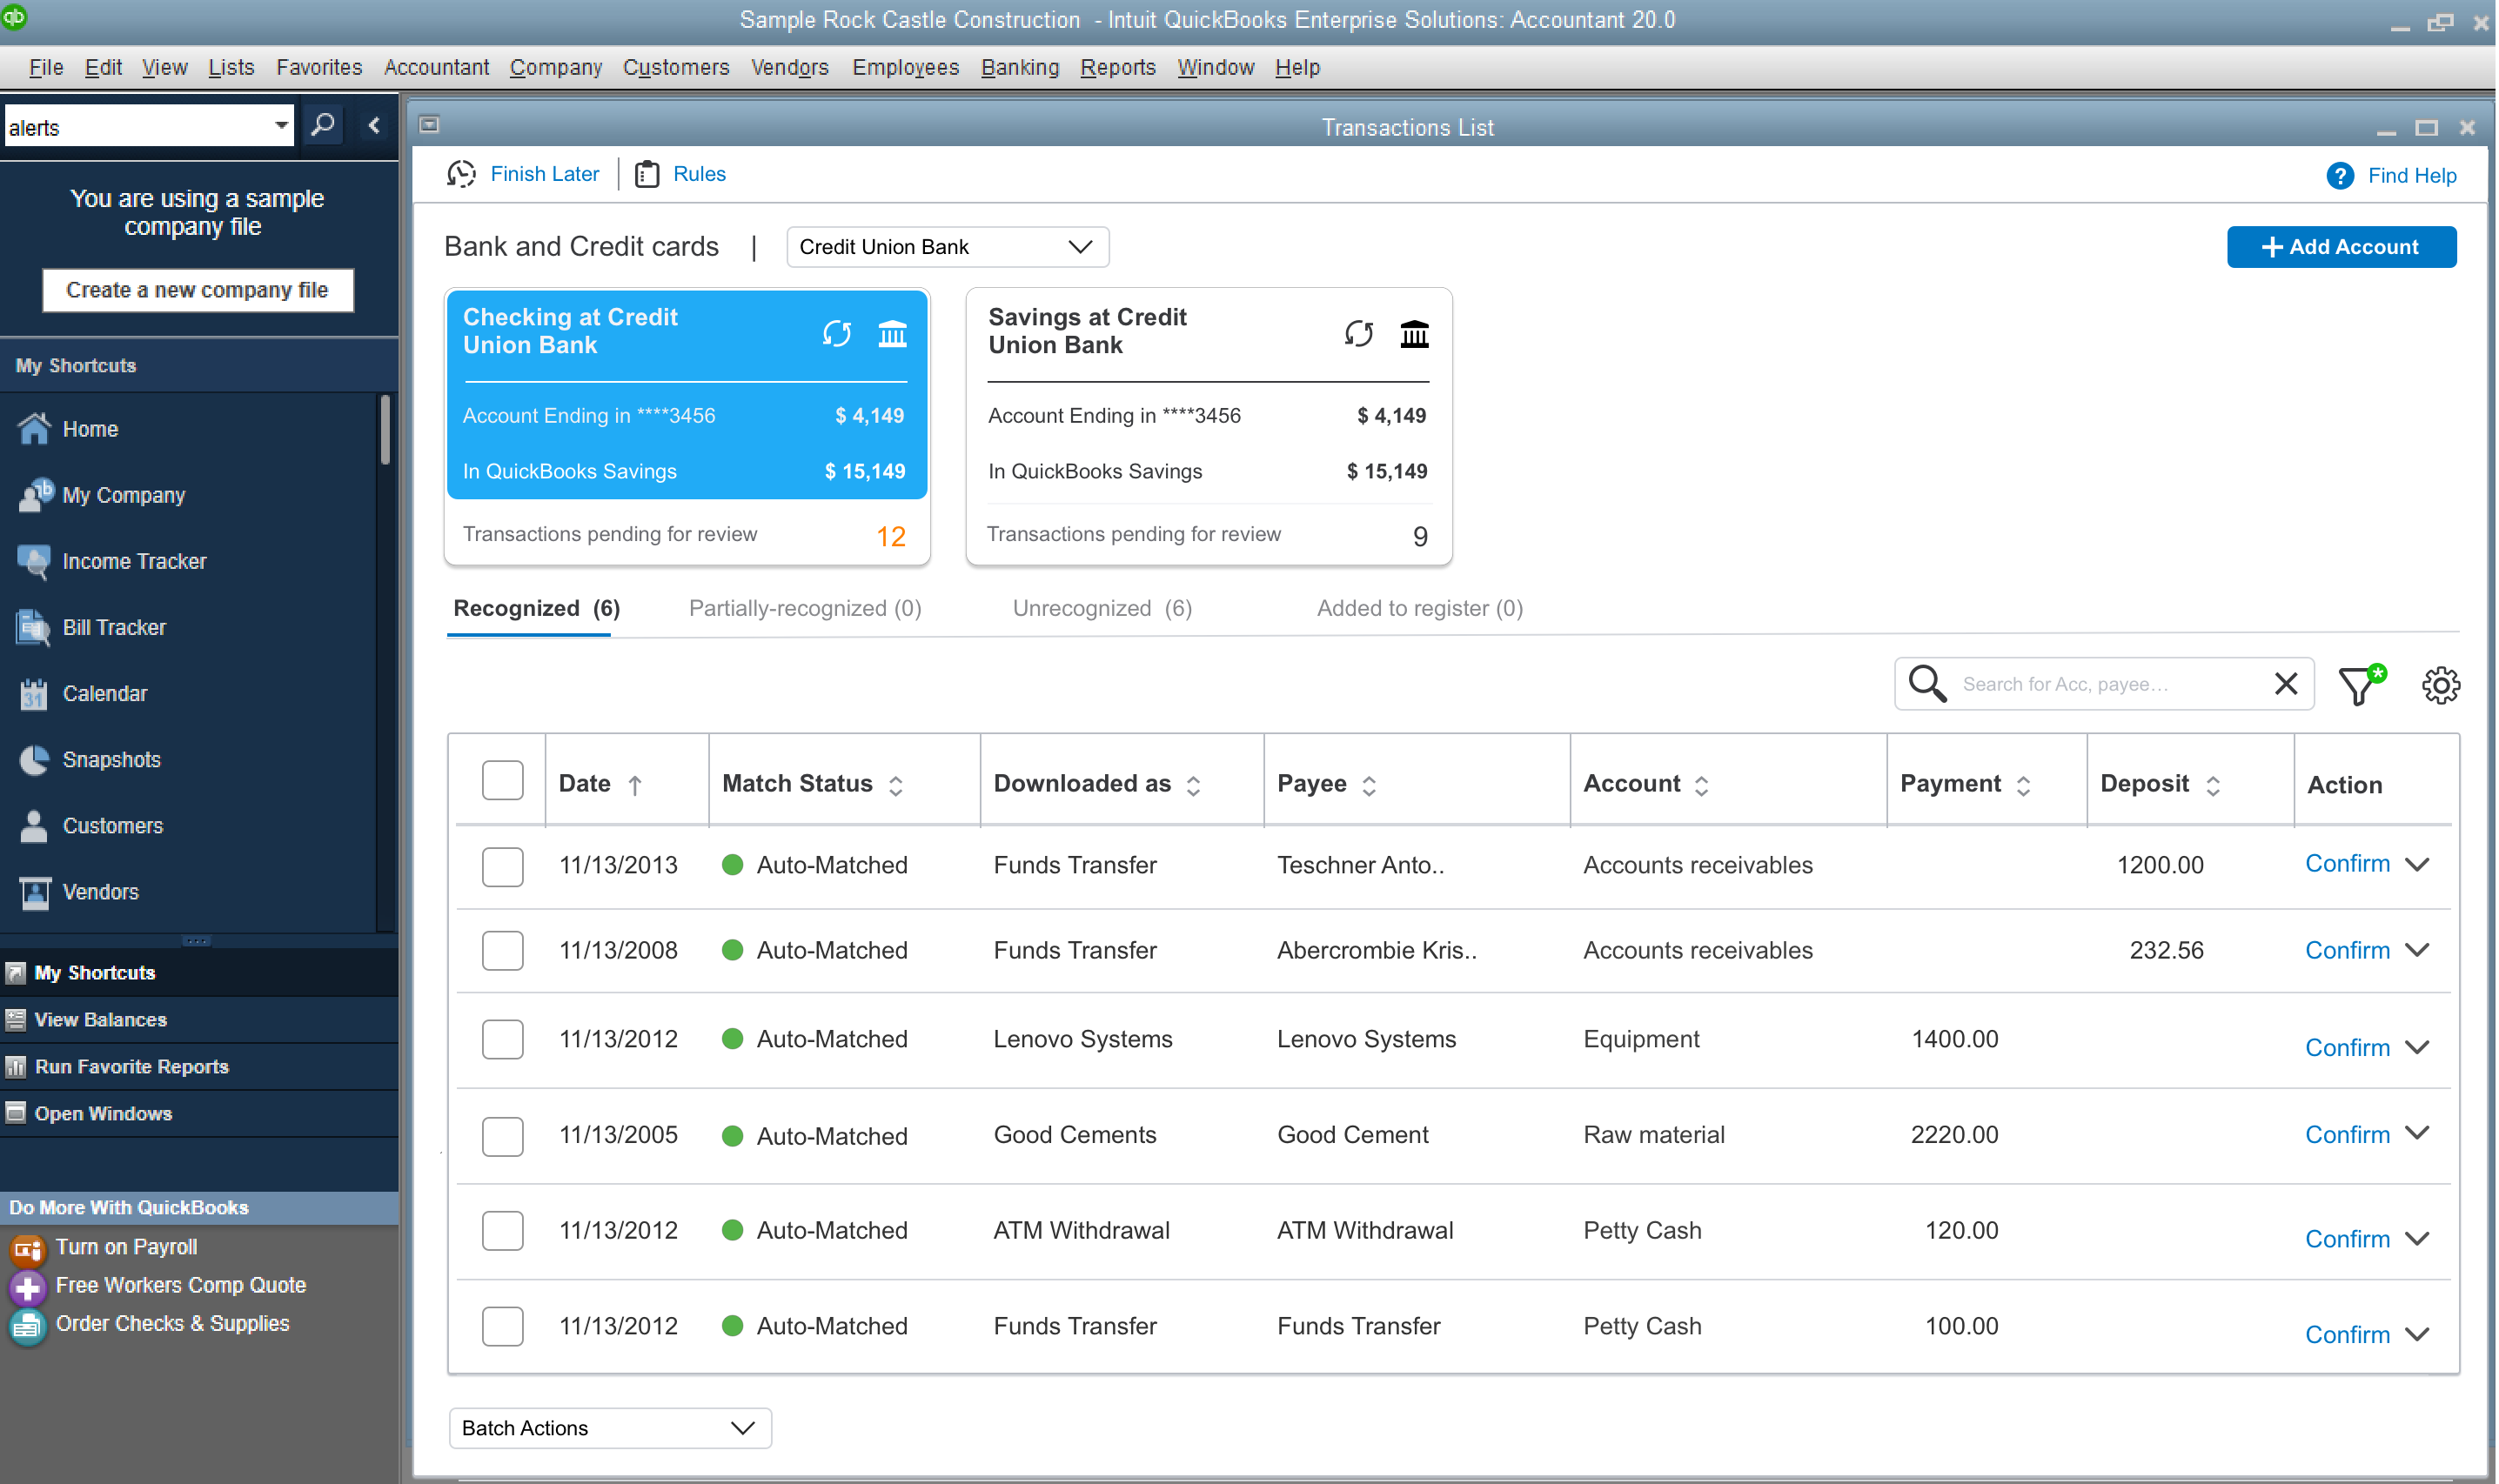Viewport: 2499px width, 1484px height.
Task: Click the delete/trash icon on Savings account
Action: click(x=1412, y=334)
